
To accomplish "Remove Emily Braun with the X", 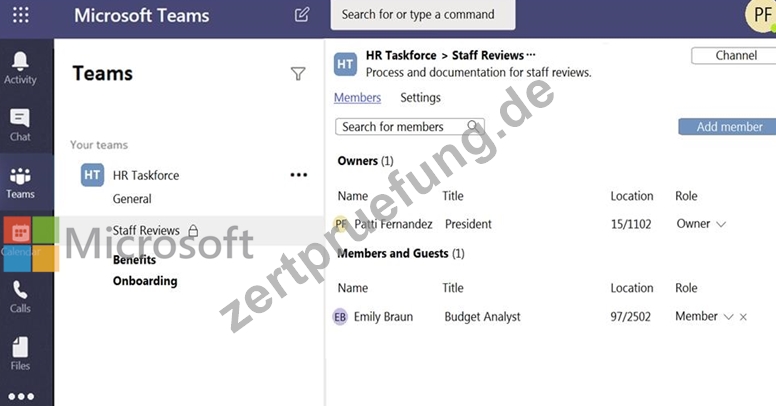I will (x=743, y=317).
